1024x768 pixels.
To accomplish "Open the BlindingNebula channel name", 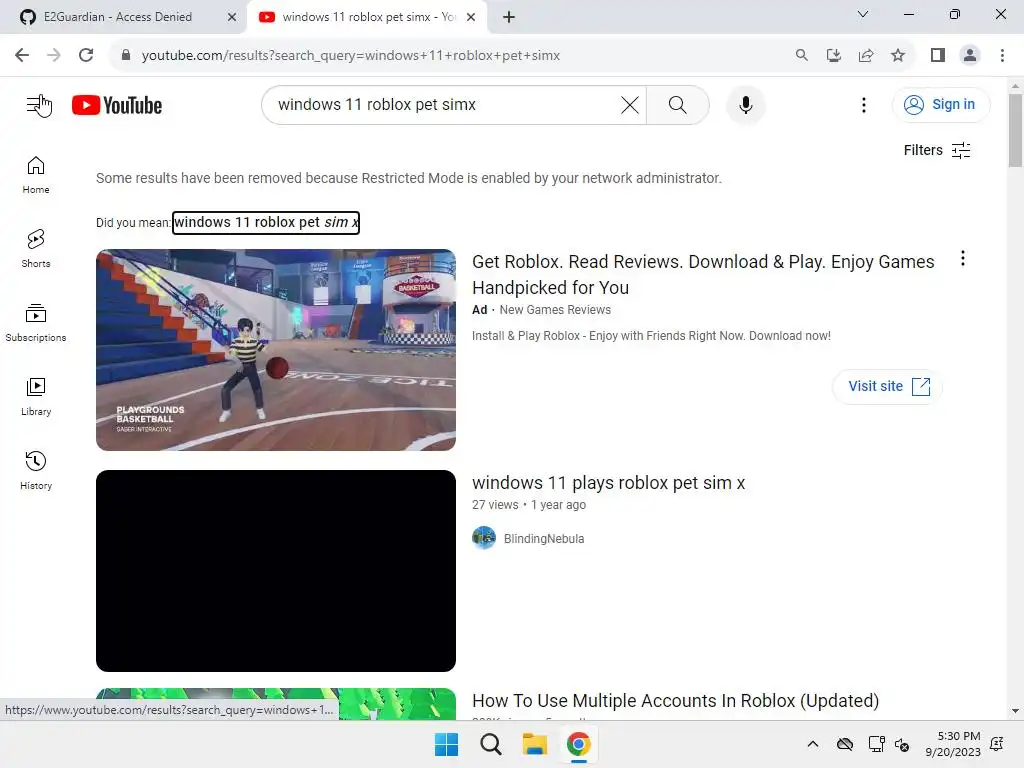I will coord(544,539).
